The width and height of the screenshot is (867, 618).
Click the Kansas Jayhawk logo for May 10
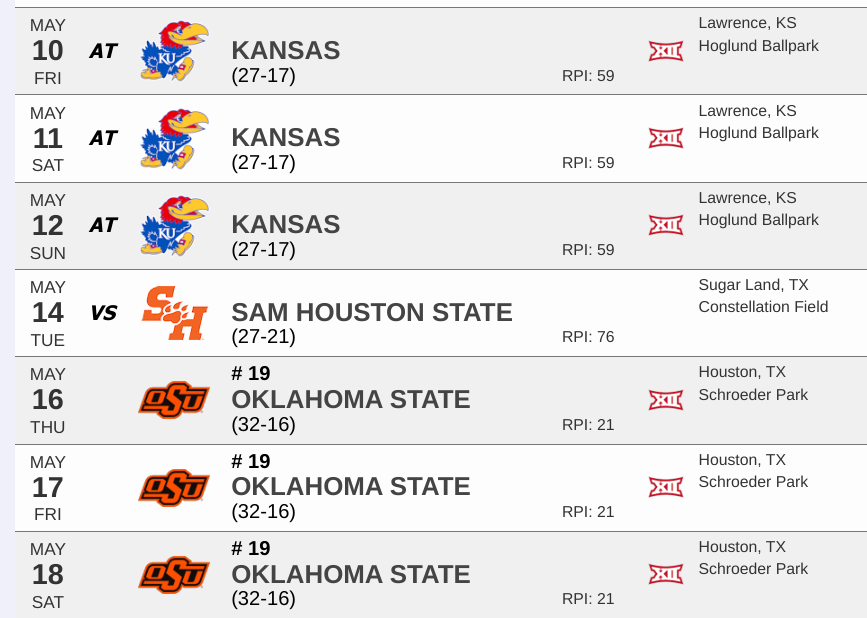[174, 51]
